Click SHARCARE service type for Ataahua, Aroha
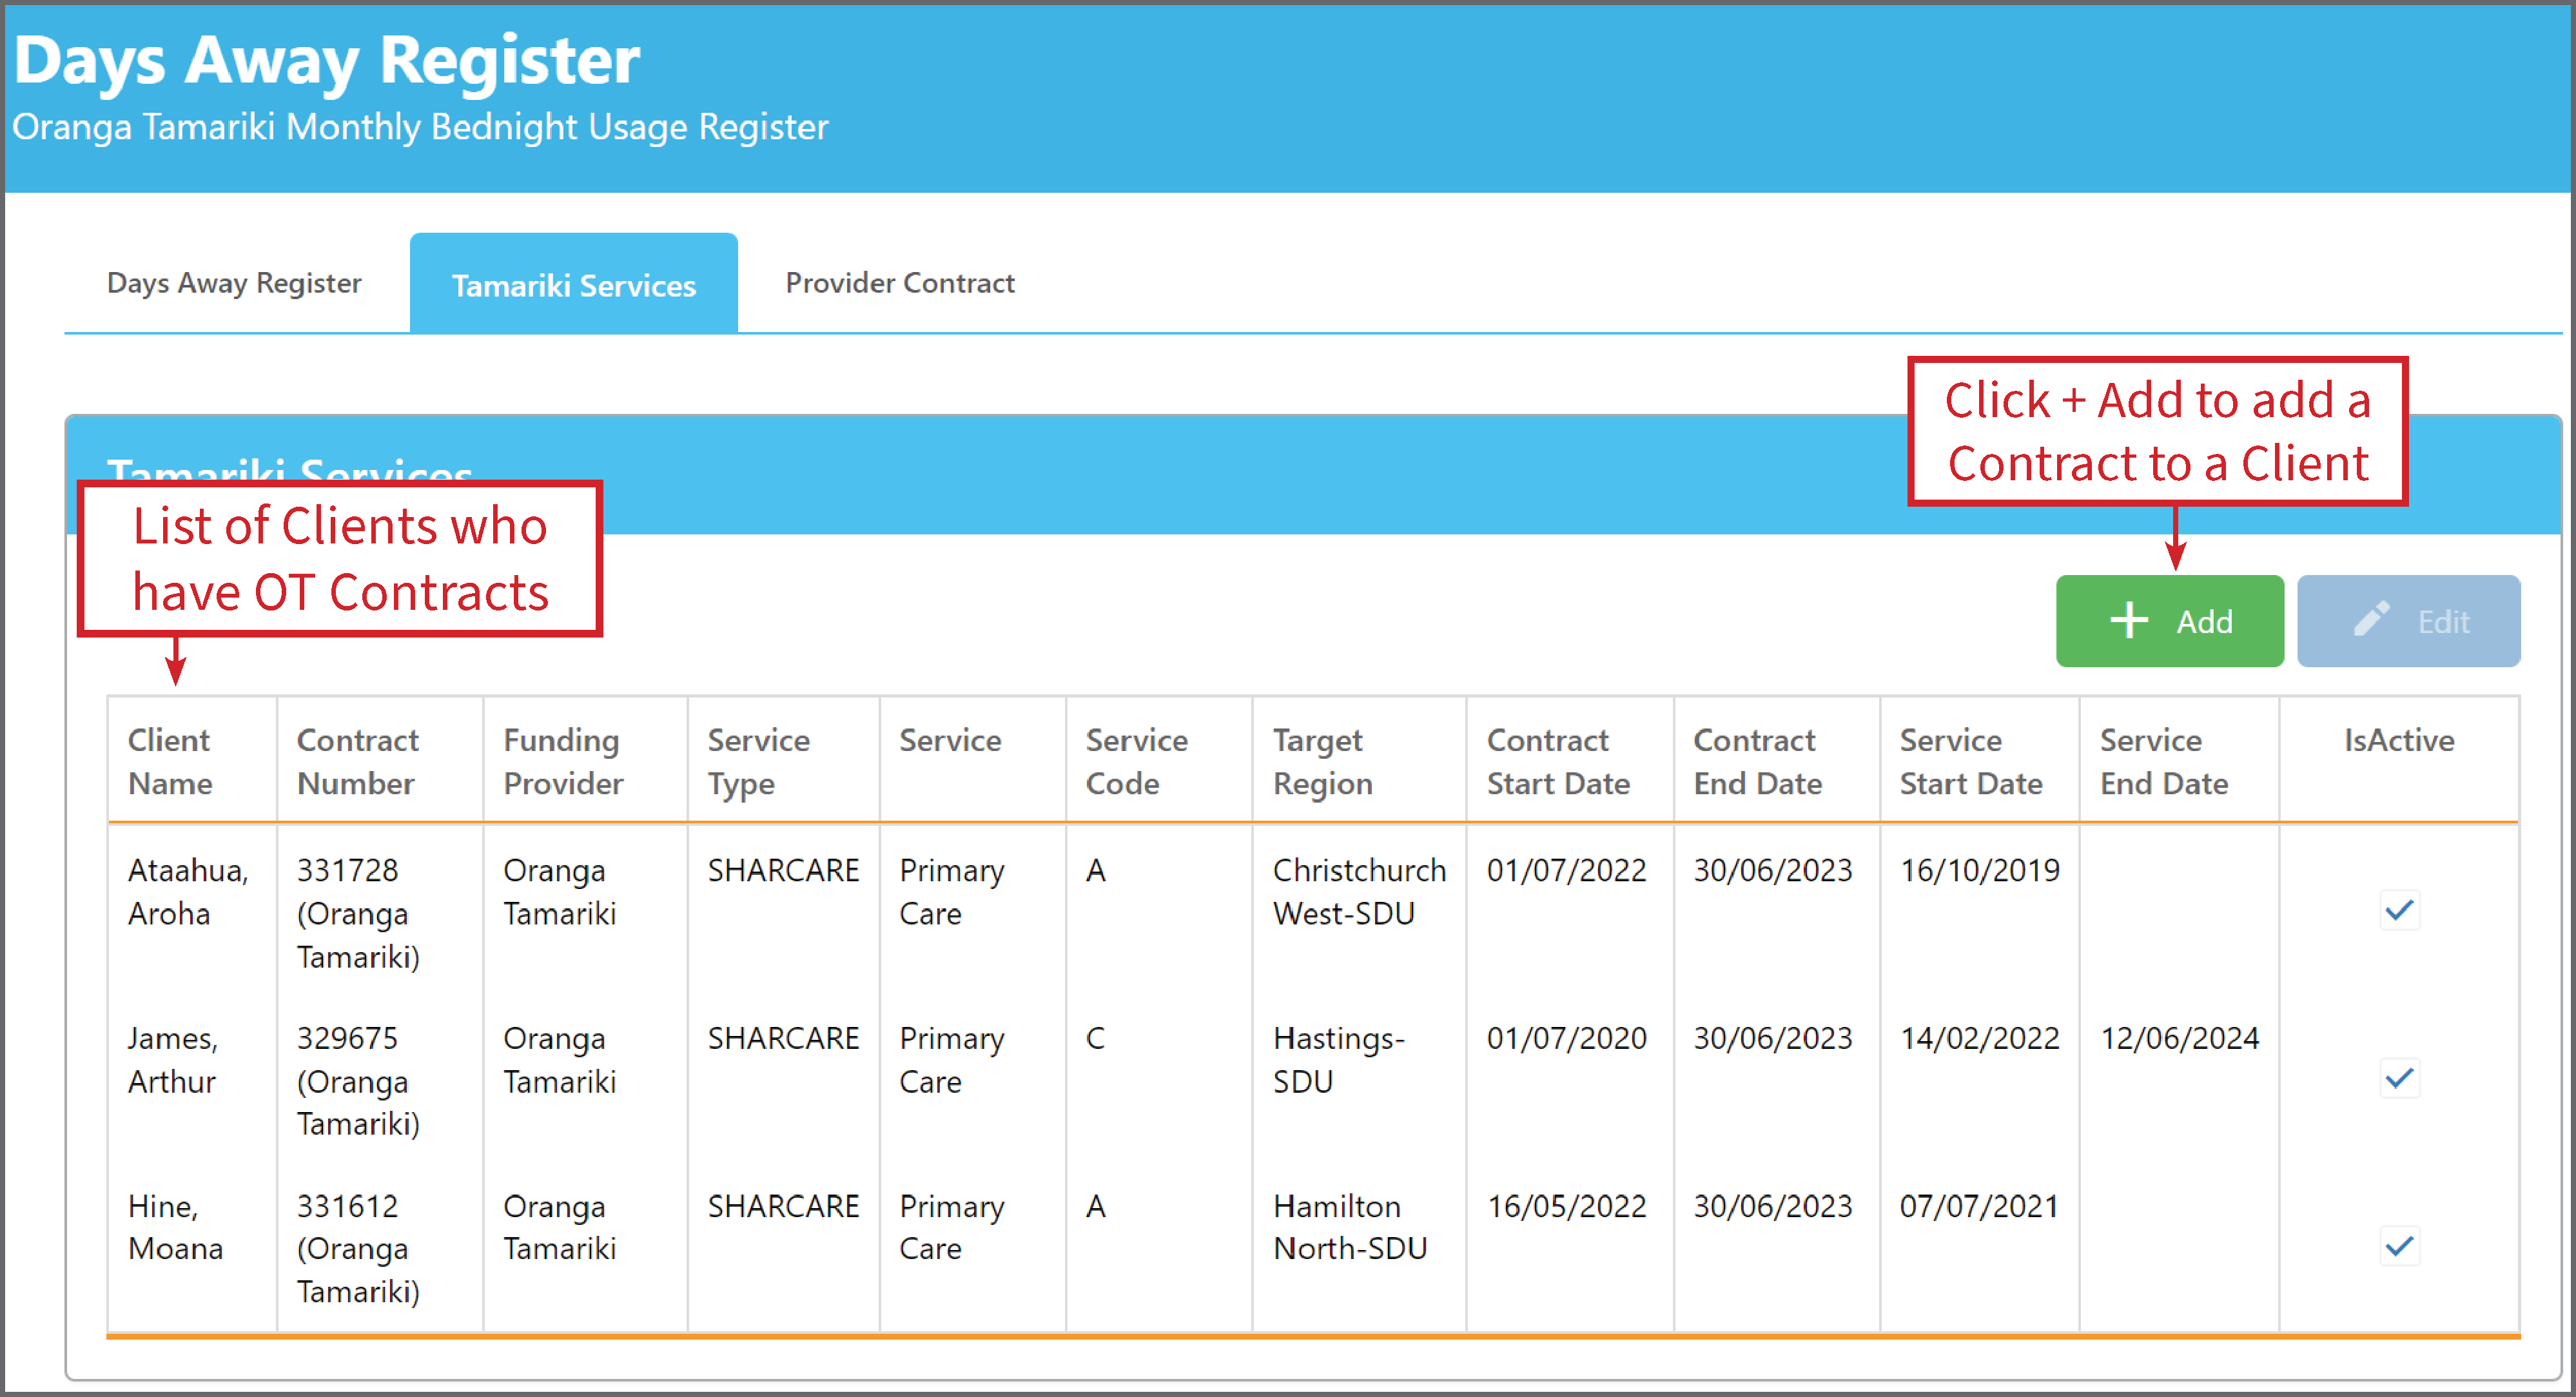Viewport: 2576px width, 1397px height. click(783, 870)
